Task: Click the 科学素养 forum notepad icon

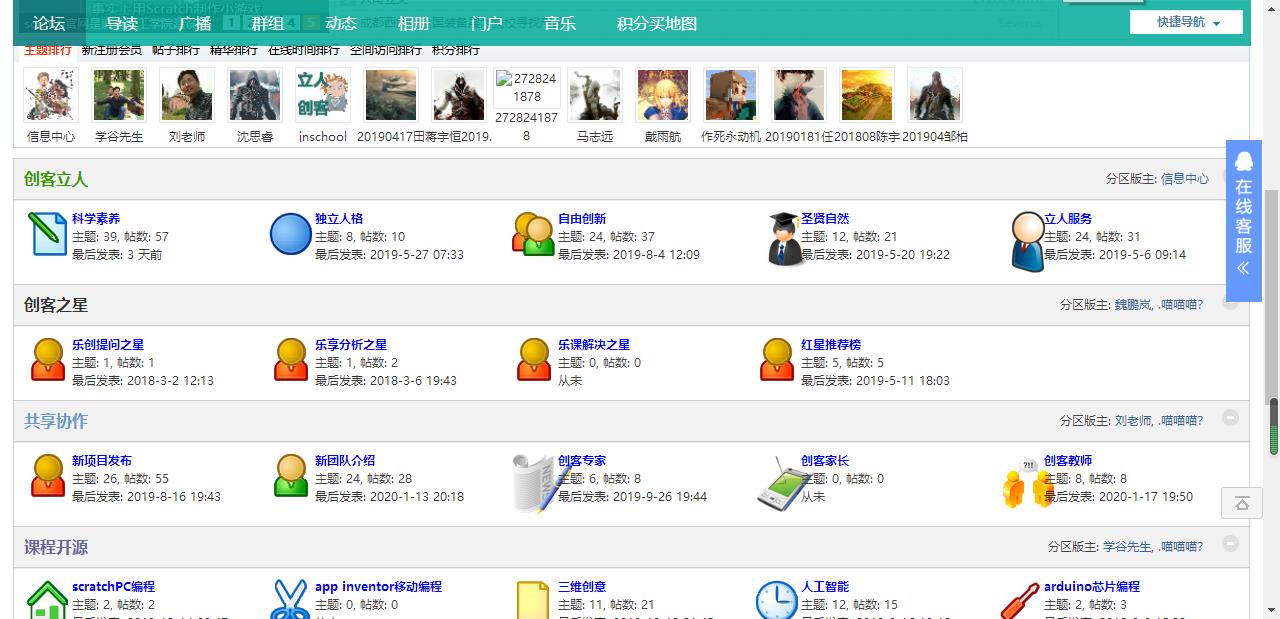Action: click(47, 234)
